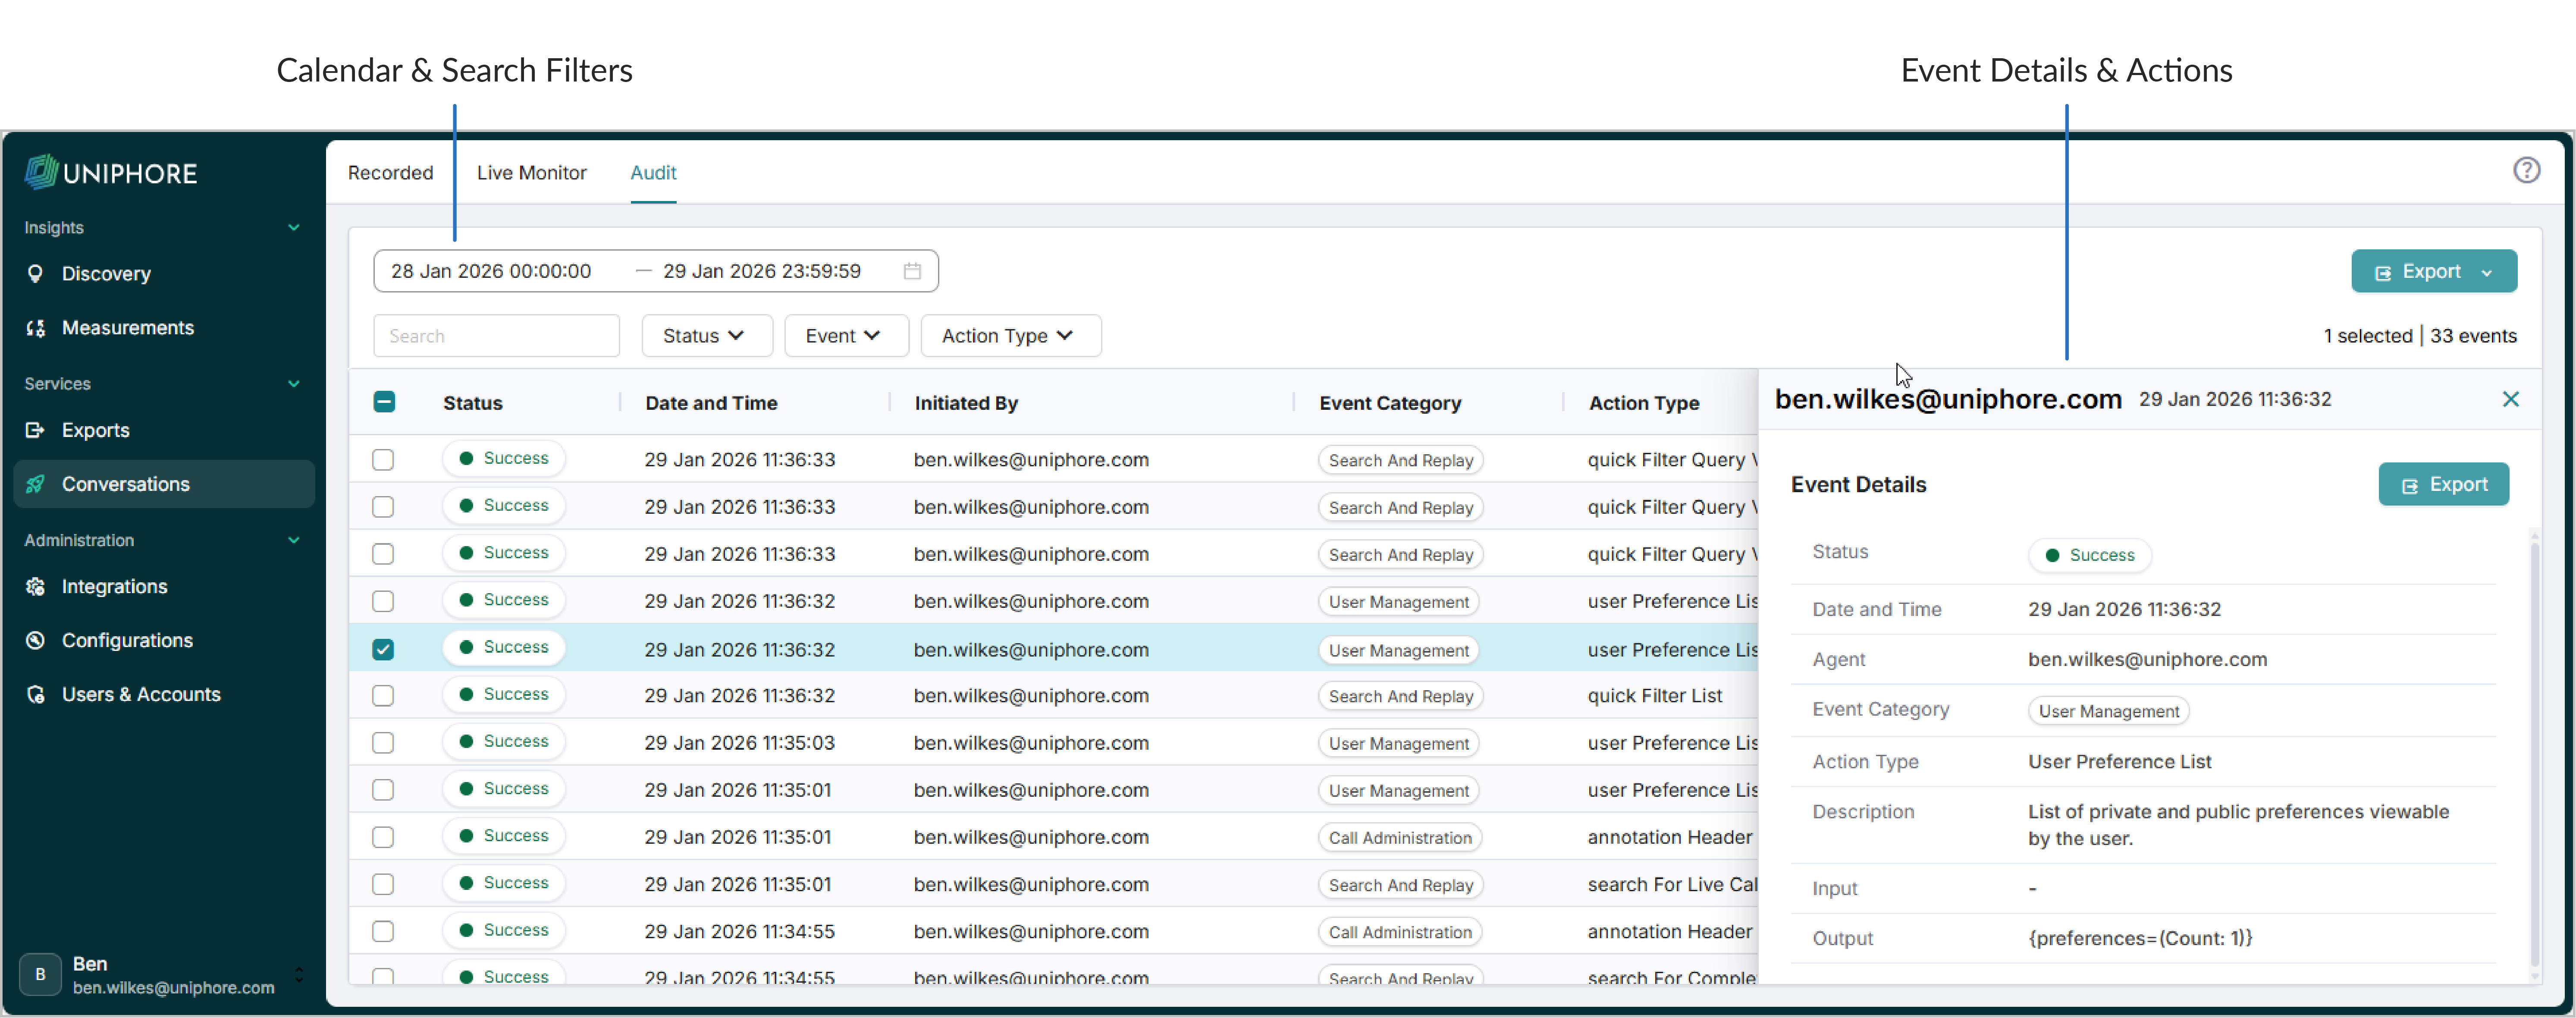Viewport: 2576px width, 1018px height.
Task: Open the calendar icon in date range
Action: 912,271
